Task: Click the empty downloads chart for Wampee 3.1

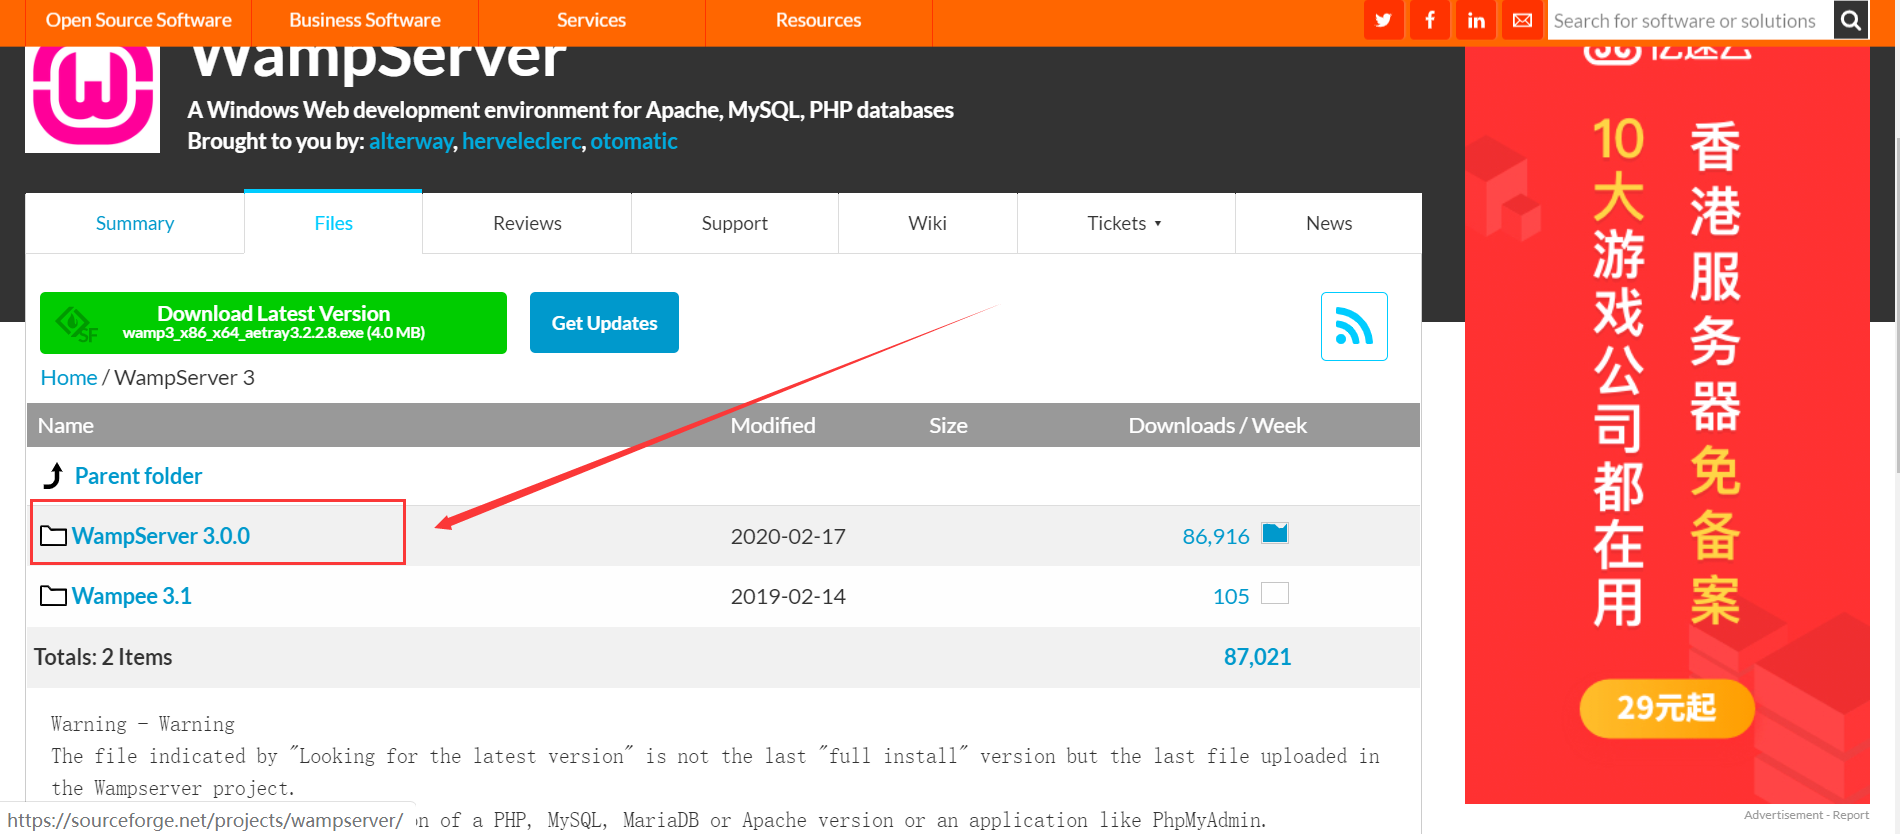Action: pyautogui.click(x=1275, y=593)
